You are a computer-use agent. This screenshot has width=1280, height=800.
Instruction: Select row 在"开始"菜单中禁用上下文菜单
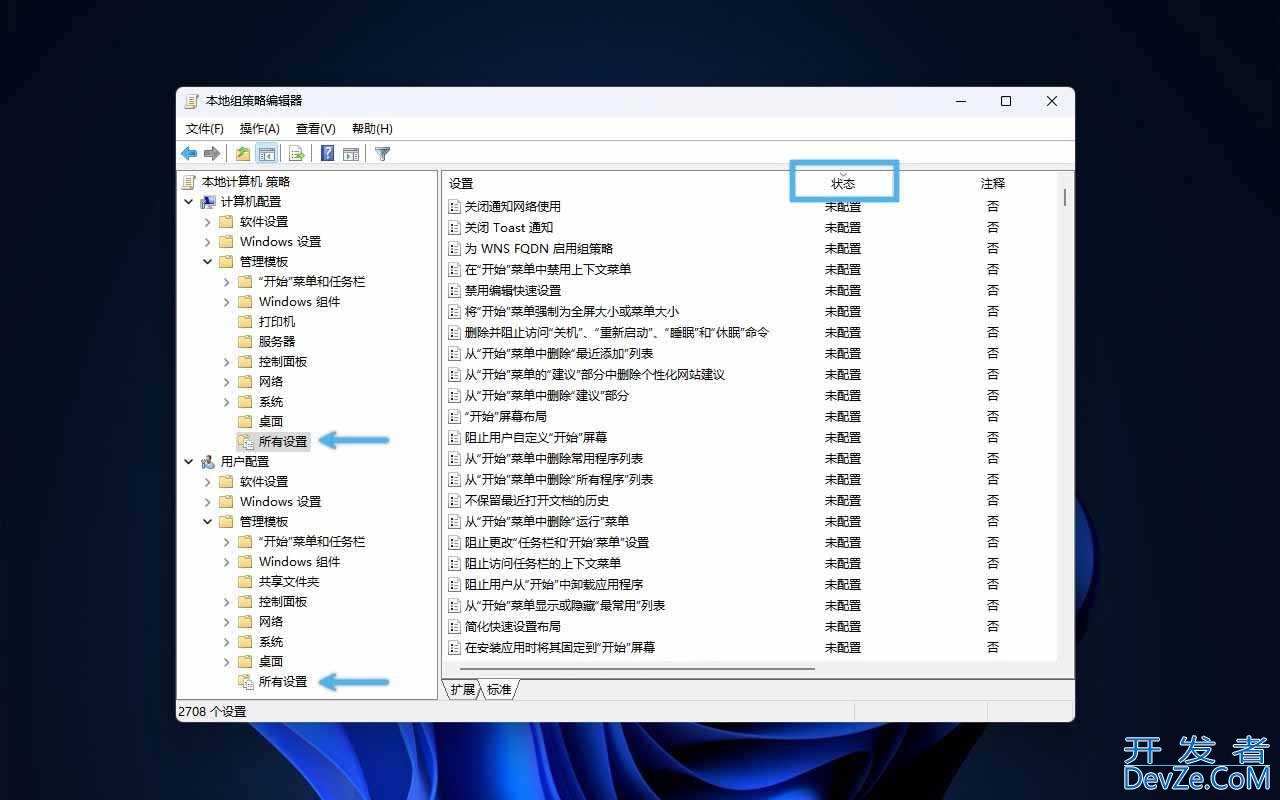coord(752,270)
